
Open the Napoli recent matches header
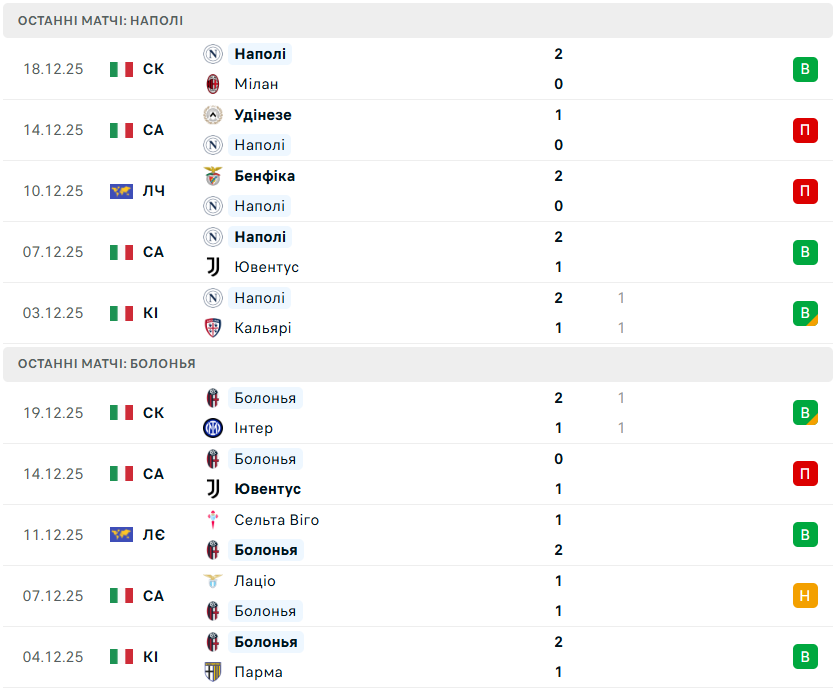coord(100,20)
